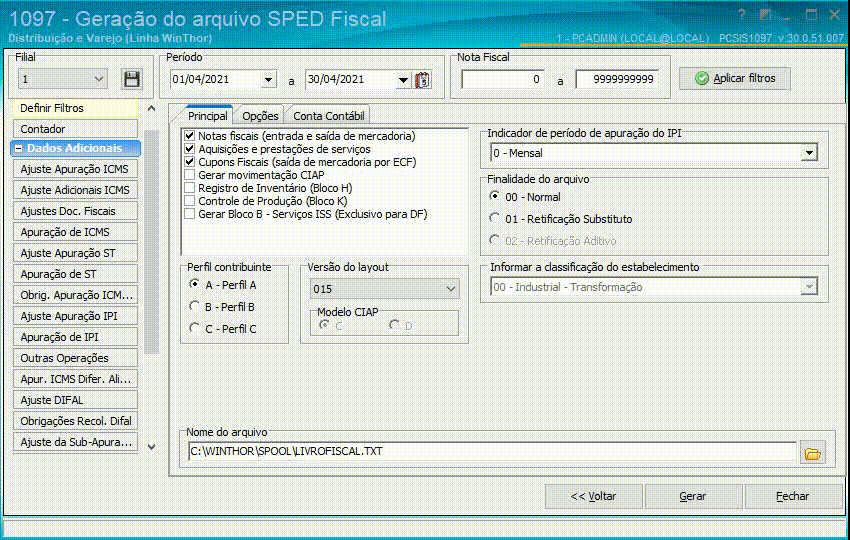Enable Registro de Inventário Bloco H

[189, 188]
